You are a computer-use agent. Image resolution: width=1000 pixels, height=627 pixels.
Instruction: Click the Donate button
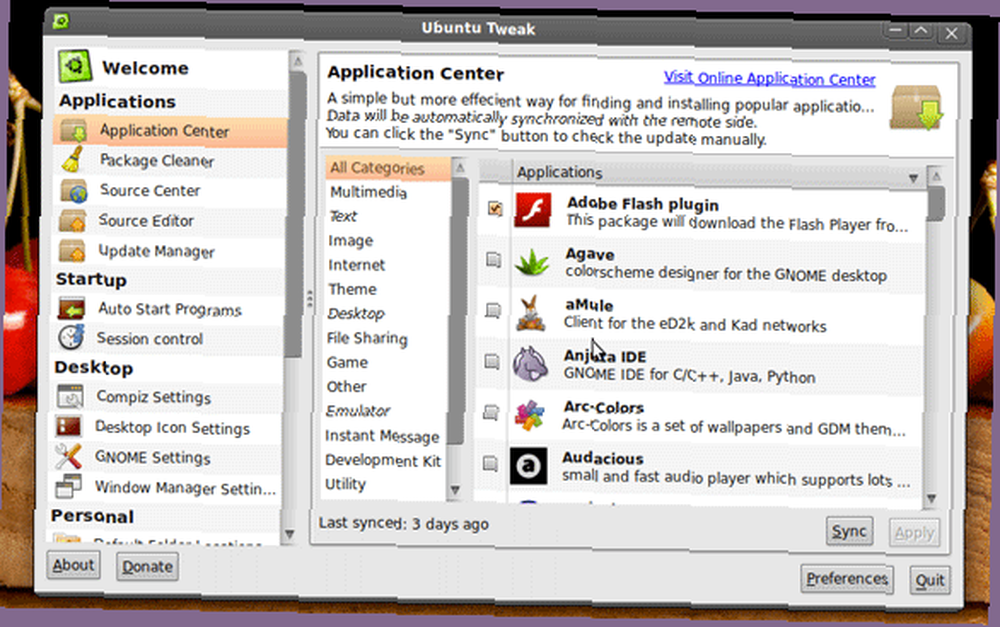pyautogui.click(x=147, y=566)
